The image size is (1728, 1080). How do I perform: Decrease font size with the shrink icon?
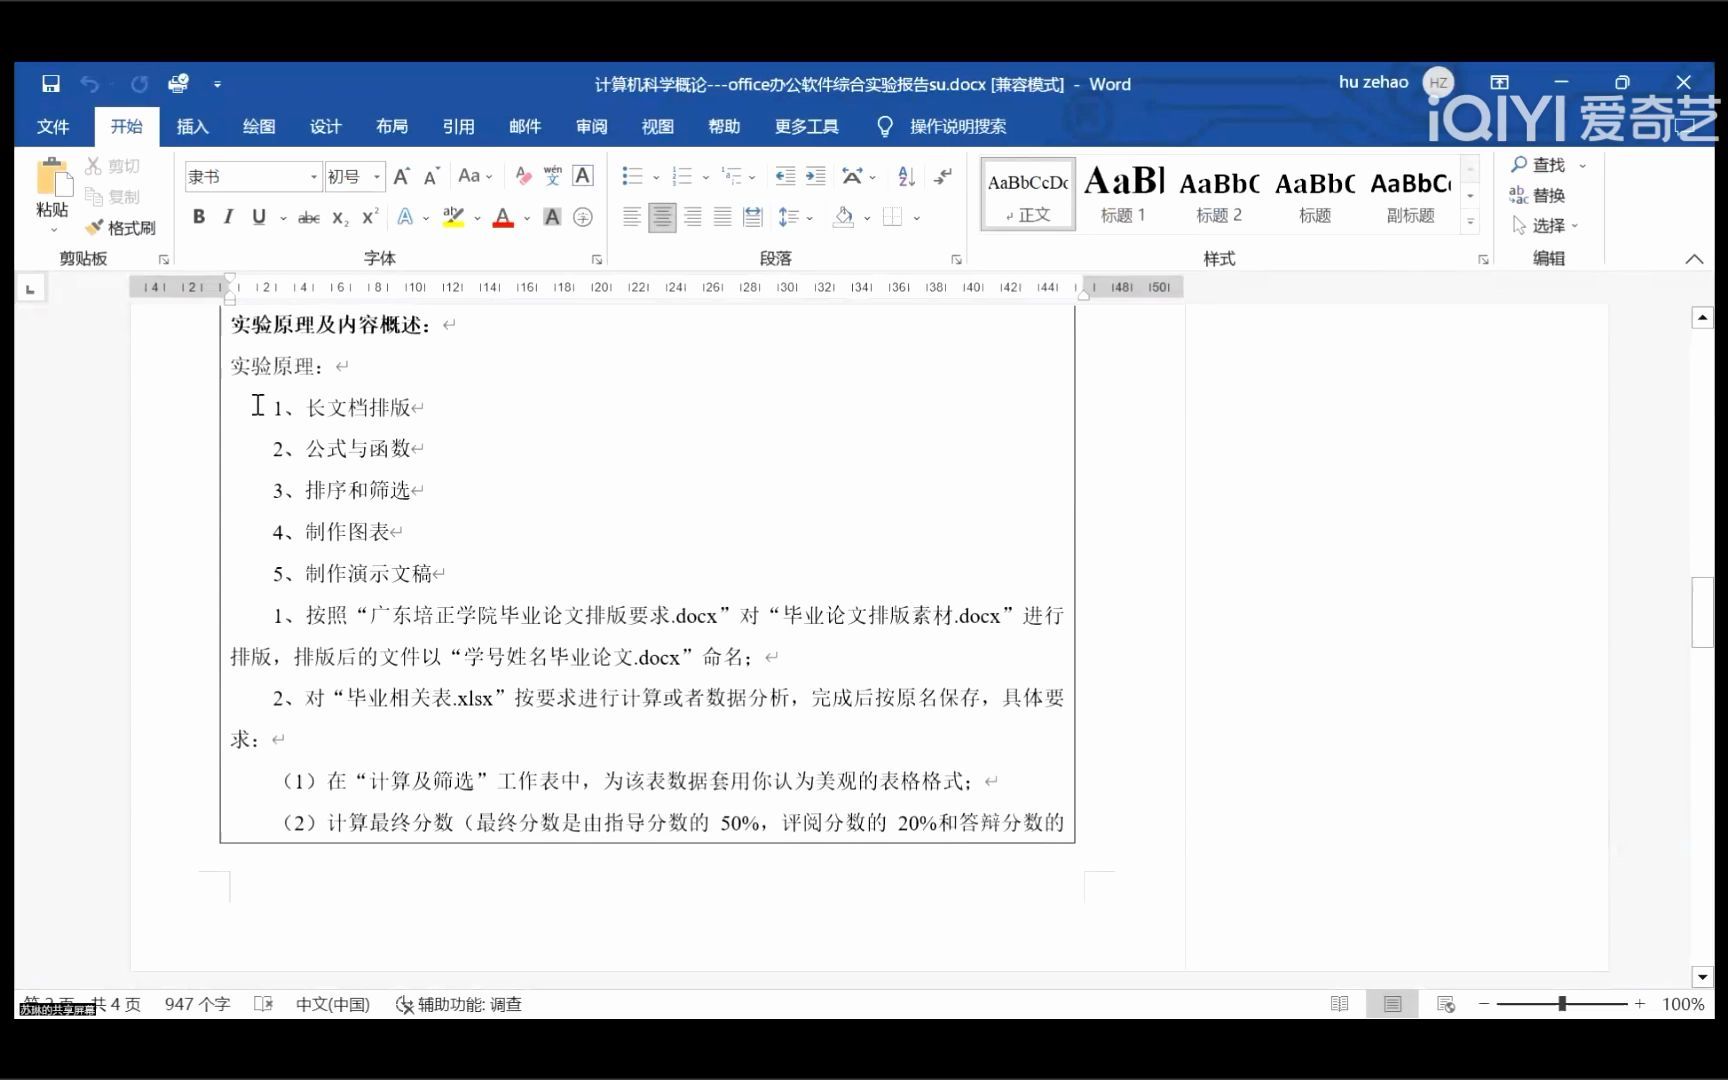click(432, 177)
